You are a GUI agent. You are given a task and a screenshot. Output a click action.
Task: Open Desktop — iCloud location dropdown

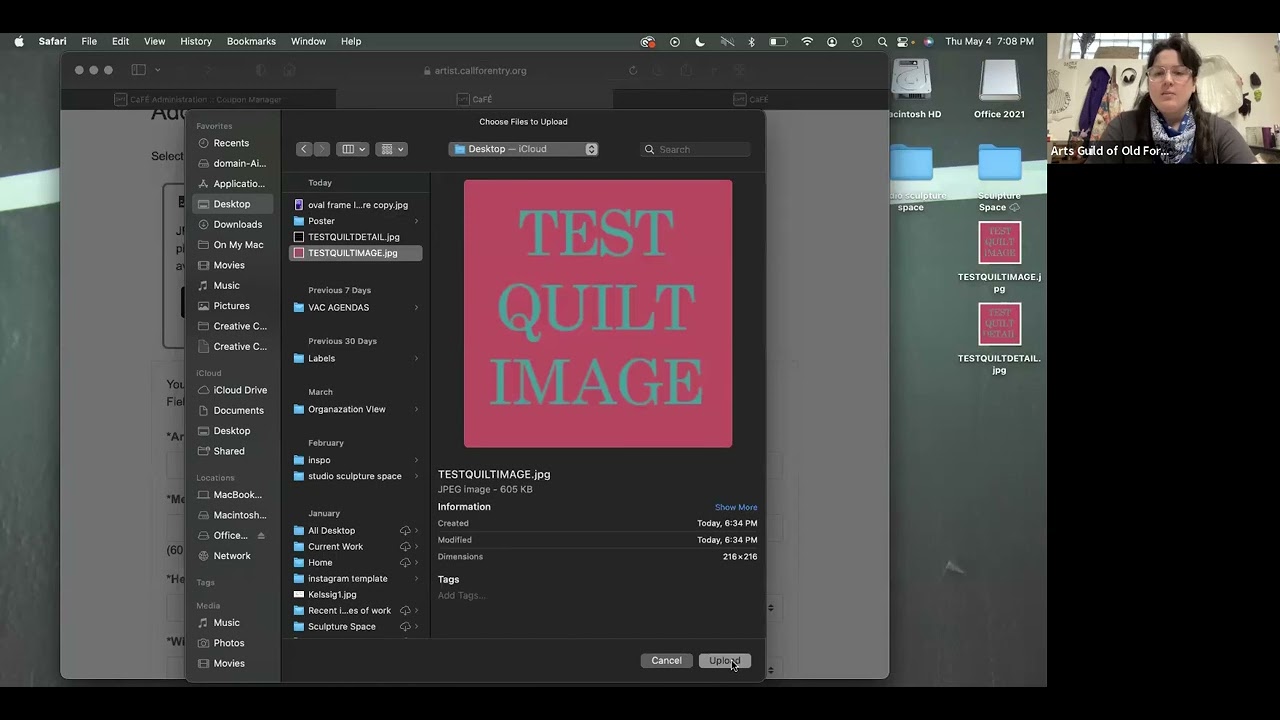[523, 149]
